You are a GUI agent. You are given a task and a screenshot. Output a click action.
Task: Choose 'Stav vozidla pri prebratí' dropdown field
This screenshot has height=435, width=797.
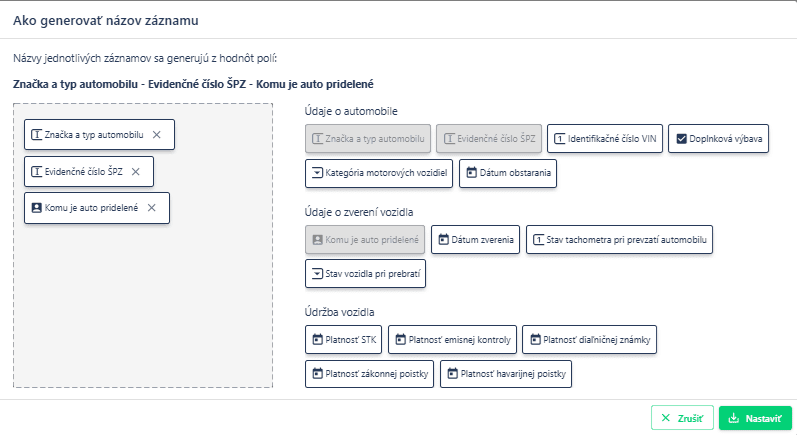365,274
